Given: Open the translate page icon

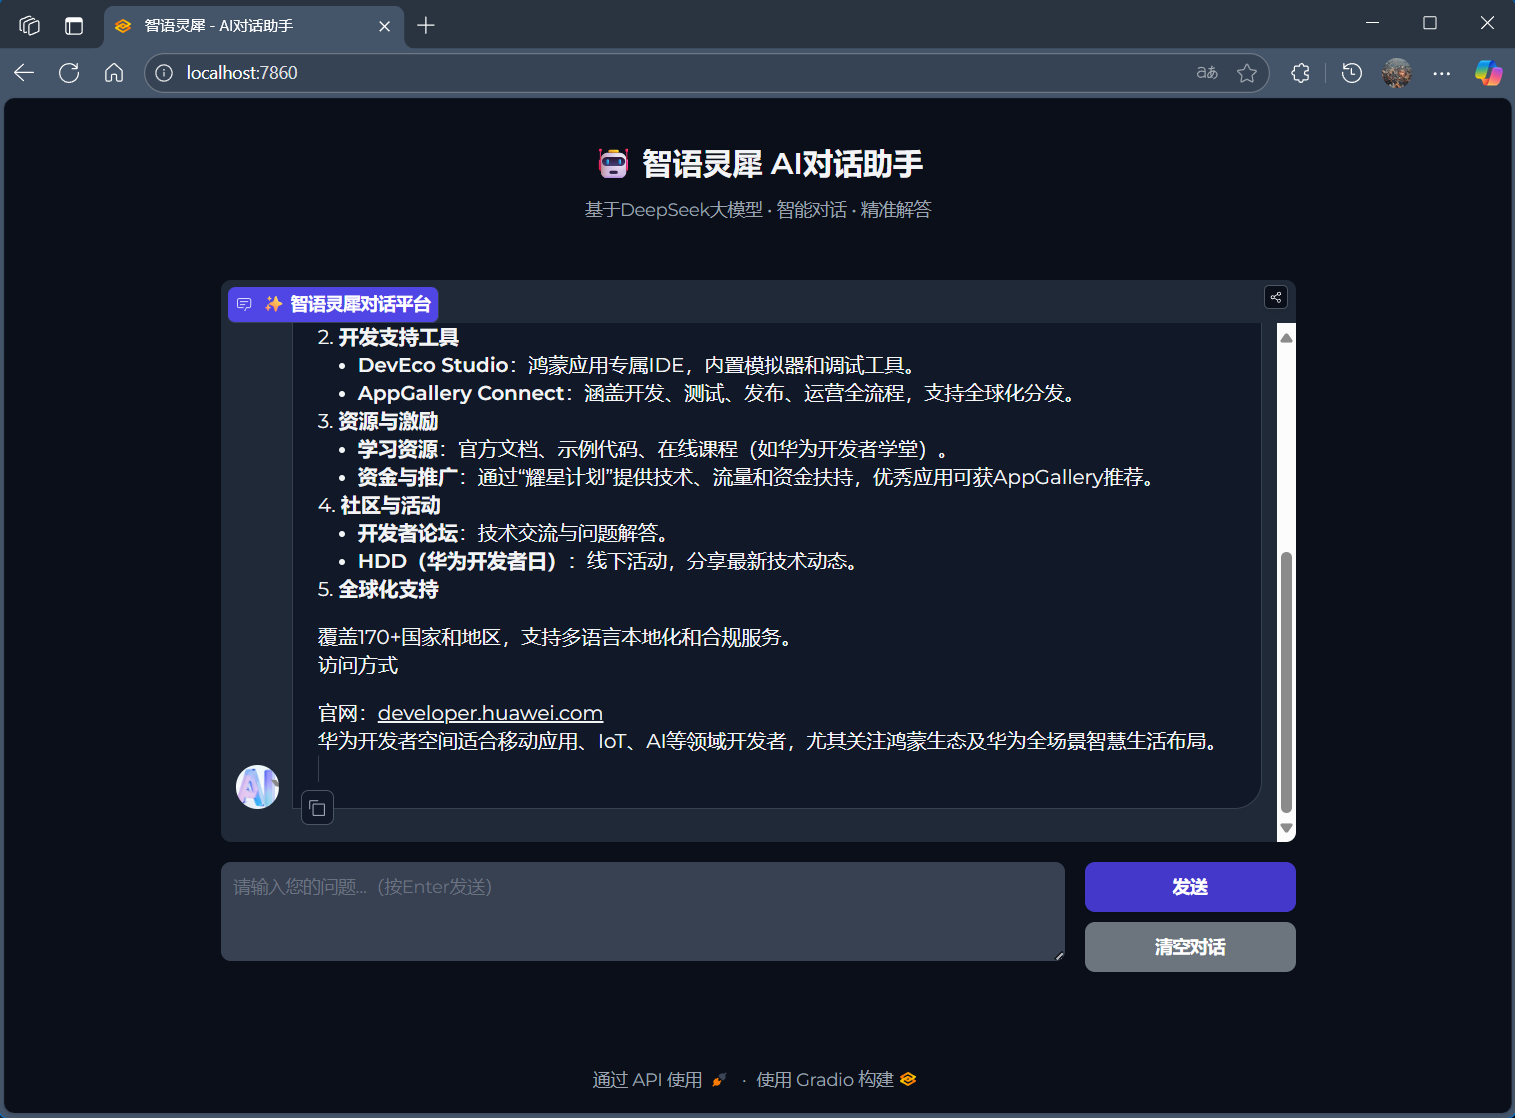Looking at the screenshot, I should tap(1207, 73).
